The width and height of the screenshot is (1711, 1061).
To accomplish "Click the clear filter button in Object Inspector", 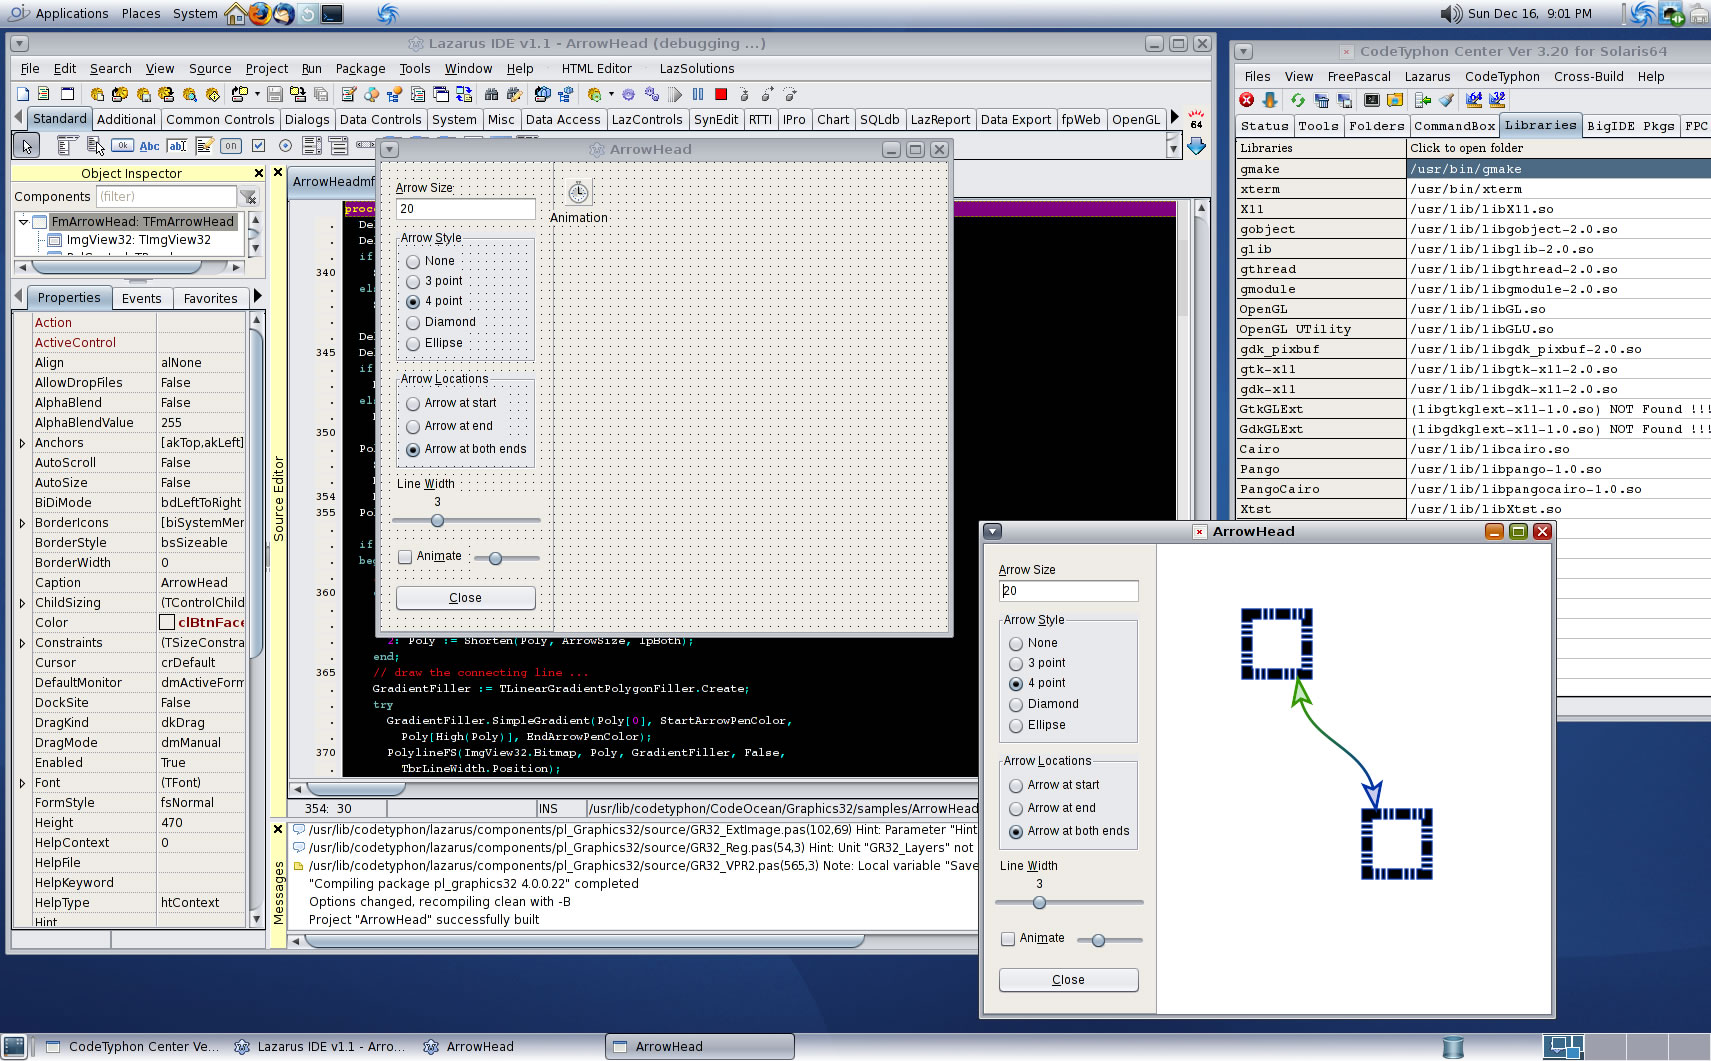I will click(249, 197).
